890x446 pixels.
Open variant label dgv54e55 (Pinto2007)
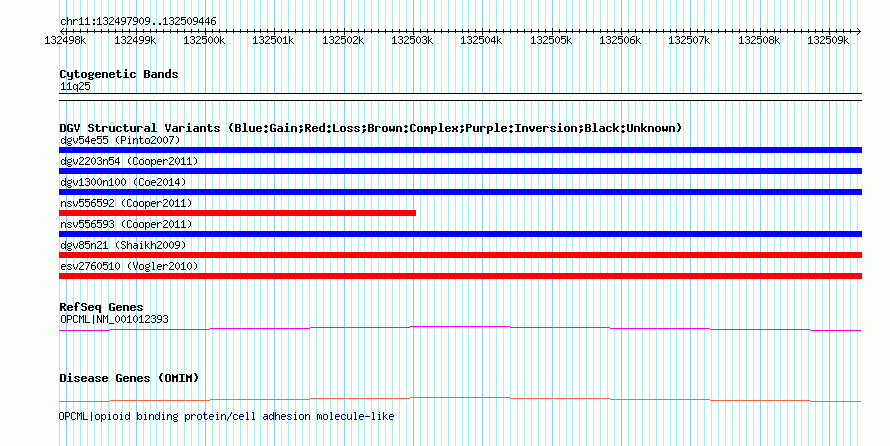pyautogui.click(x=120, y=140)
